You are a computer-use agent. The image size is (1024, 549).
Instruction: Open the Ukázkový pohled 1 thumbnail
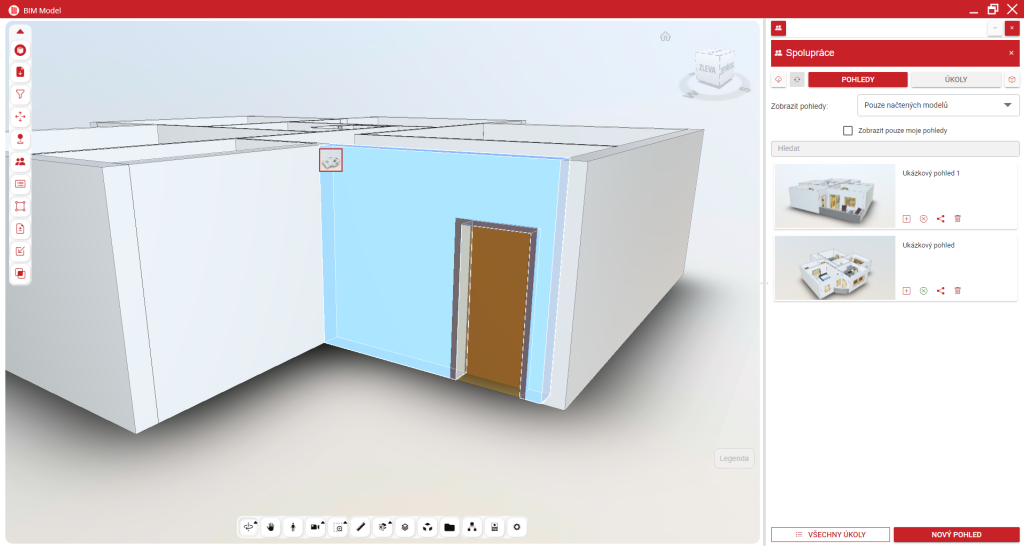[834, 197]
